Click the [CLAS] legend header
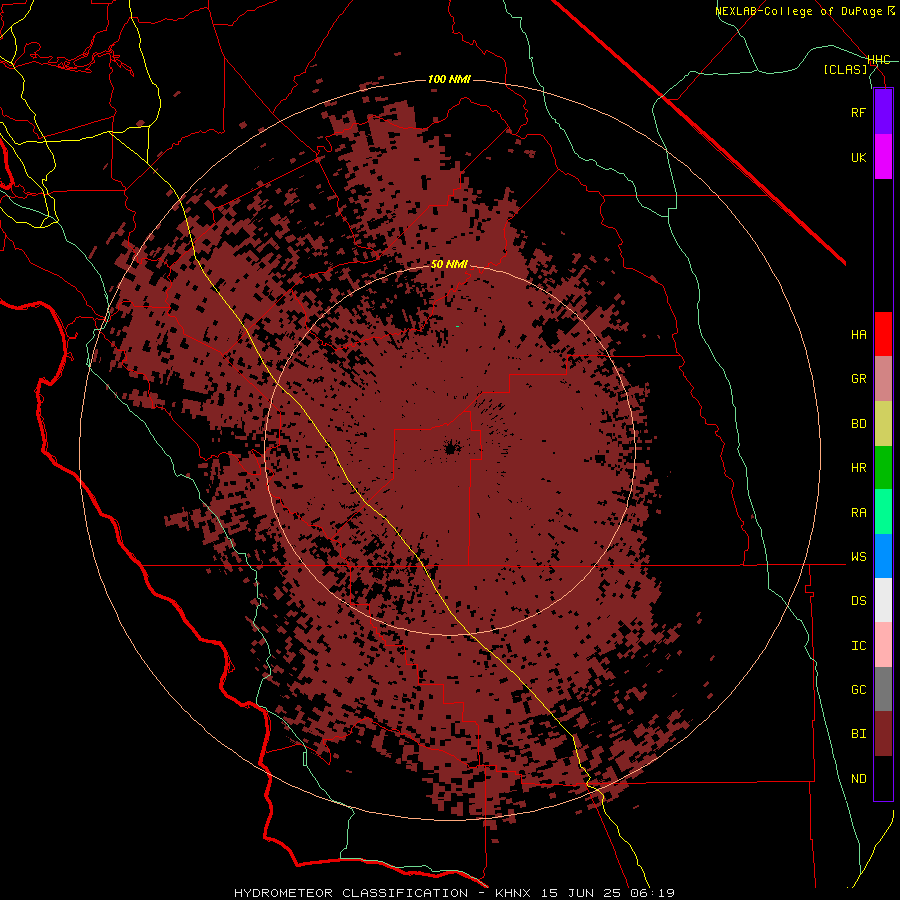 [x=845, y=70]
